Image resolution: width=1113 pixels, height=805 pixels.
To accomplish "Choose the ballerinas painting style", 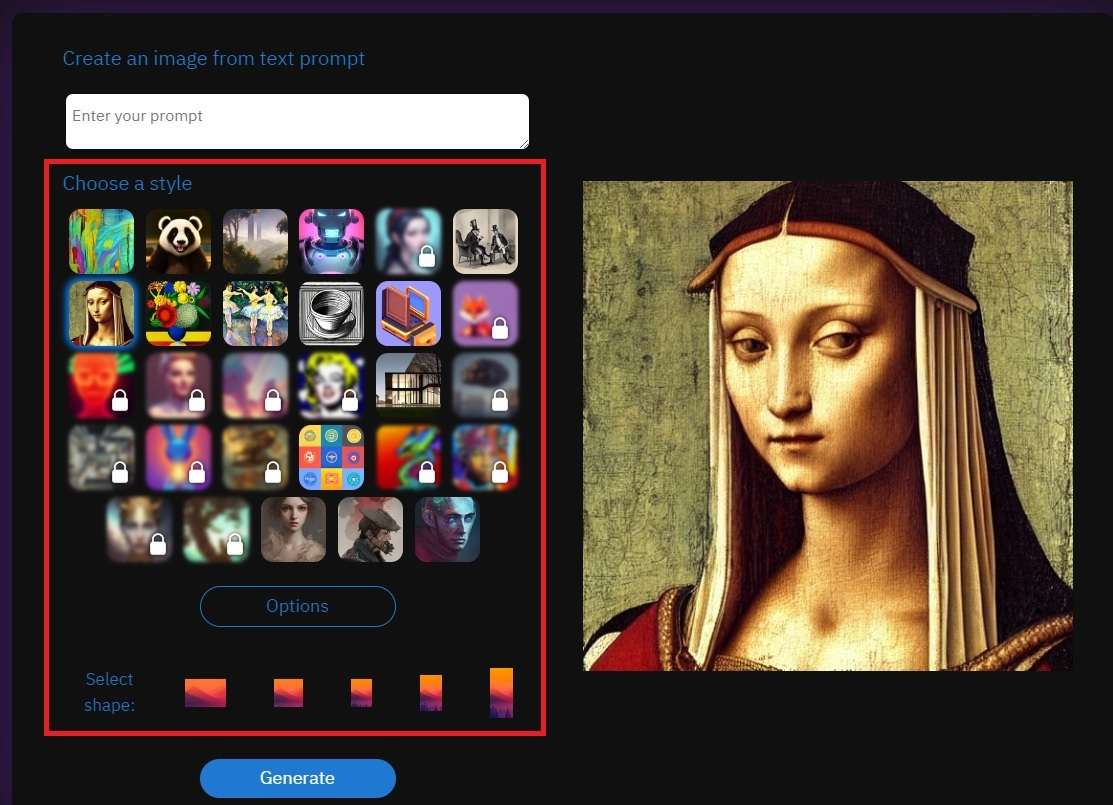I will [x=256, y=314].
